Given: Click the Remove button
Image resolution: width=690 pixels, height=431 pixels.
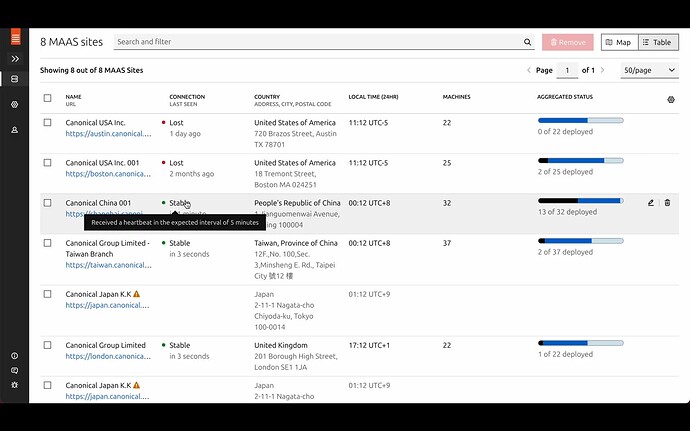Looking at the screenshot, I should (x=568, y=42).
